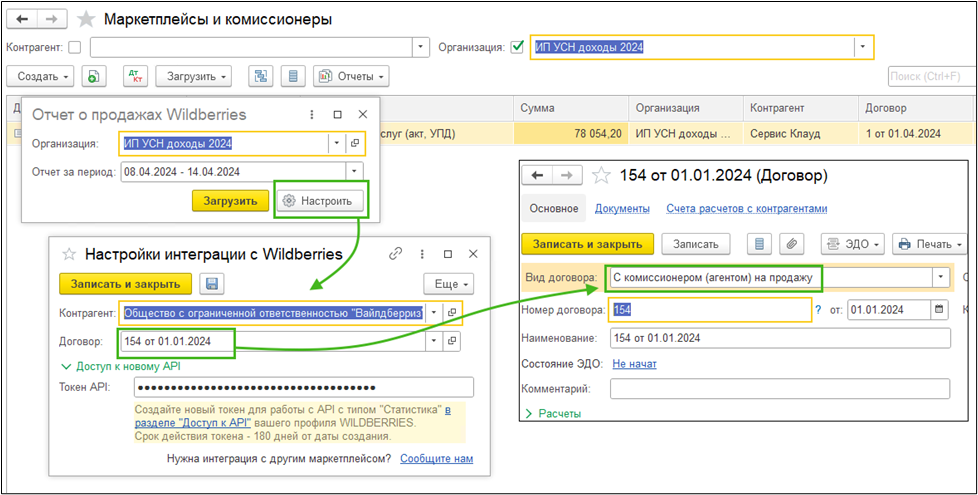
Task: Copy the link to the integration settings window
Action: point(395,254)
